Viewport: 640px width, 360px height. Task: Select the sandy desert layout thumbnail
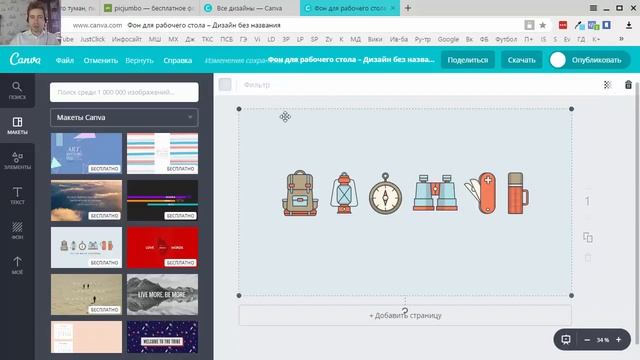pyautogui.click(x=86, y=294)
